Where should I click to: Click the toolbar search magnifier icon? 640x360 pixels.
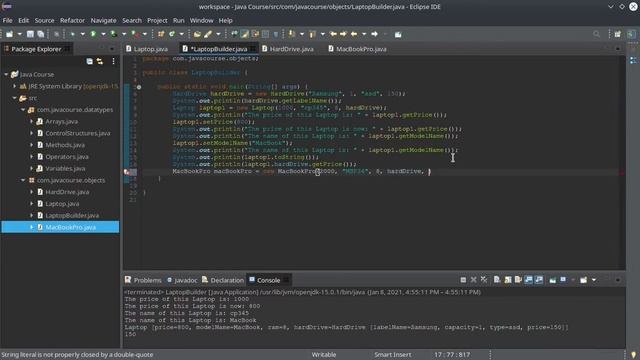point(597,34)
